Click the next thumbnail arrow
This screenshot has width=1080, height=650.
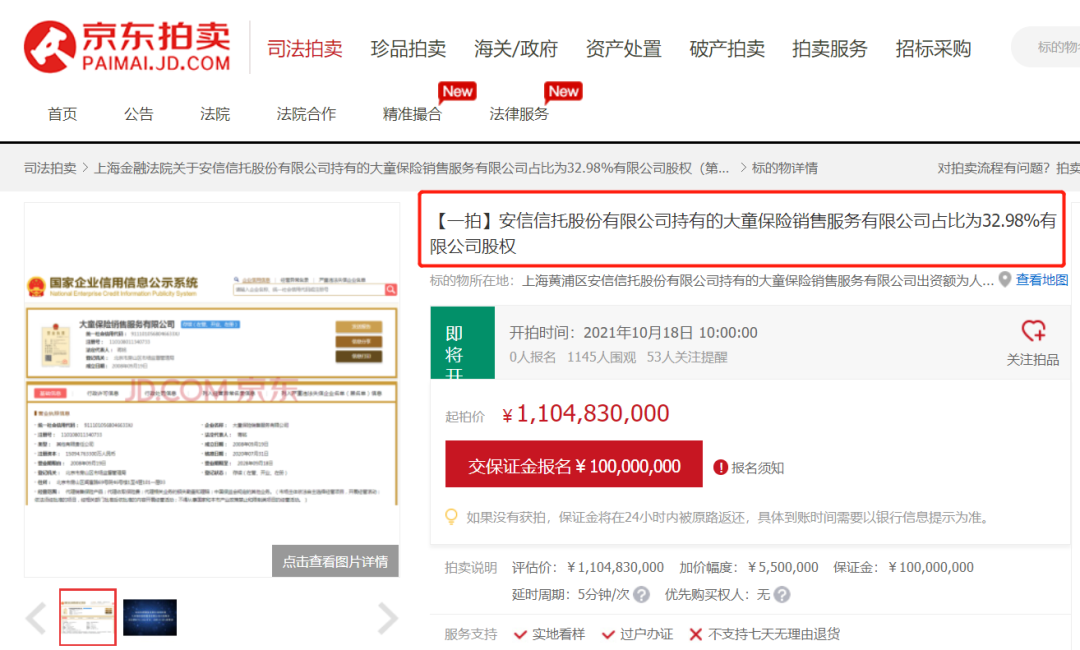(388, 618)
